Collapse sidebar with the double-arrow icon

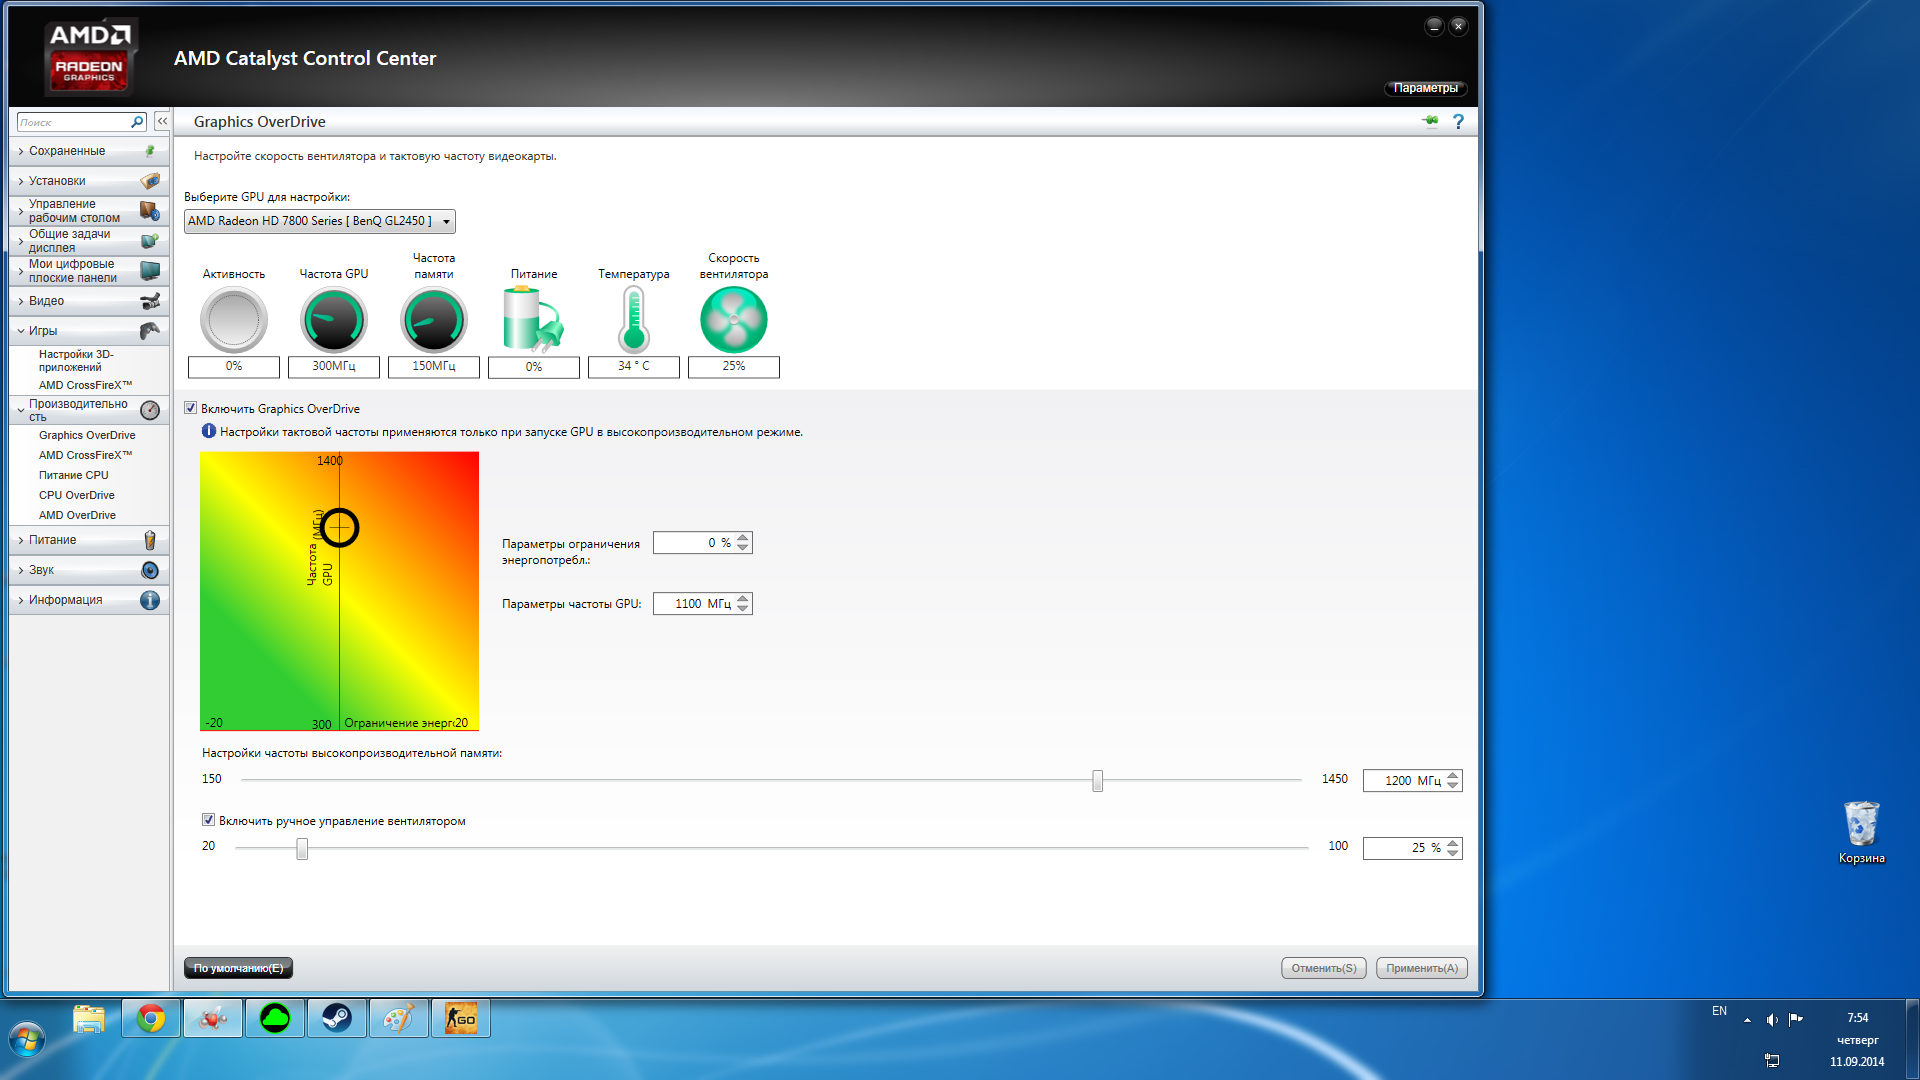162,121
